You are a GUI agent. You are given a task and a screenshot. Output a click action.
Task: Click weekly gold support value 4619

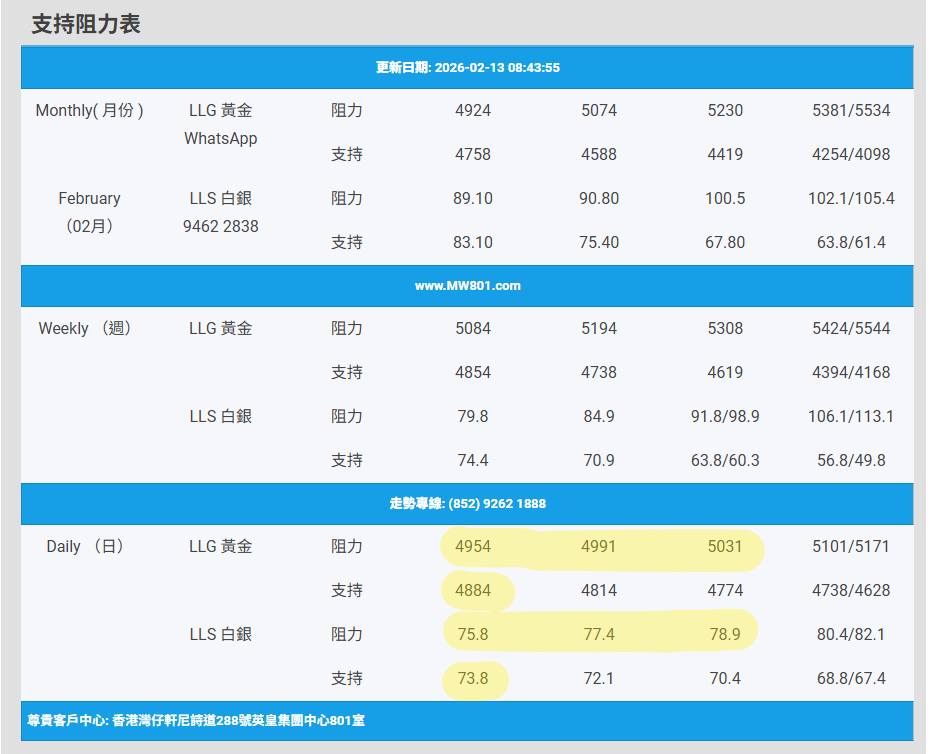(x=725, y=373)
